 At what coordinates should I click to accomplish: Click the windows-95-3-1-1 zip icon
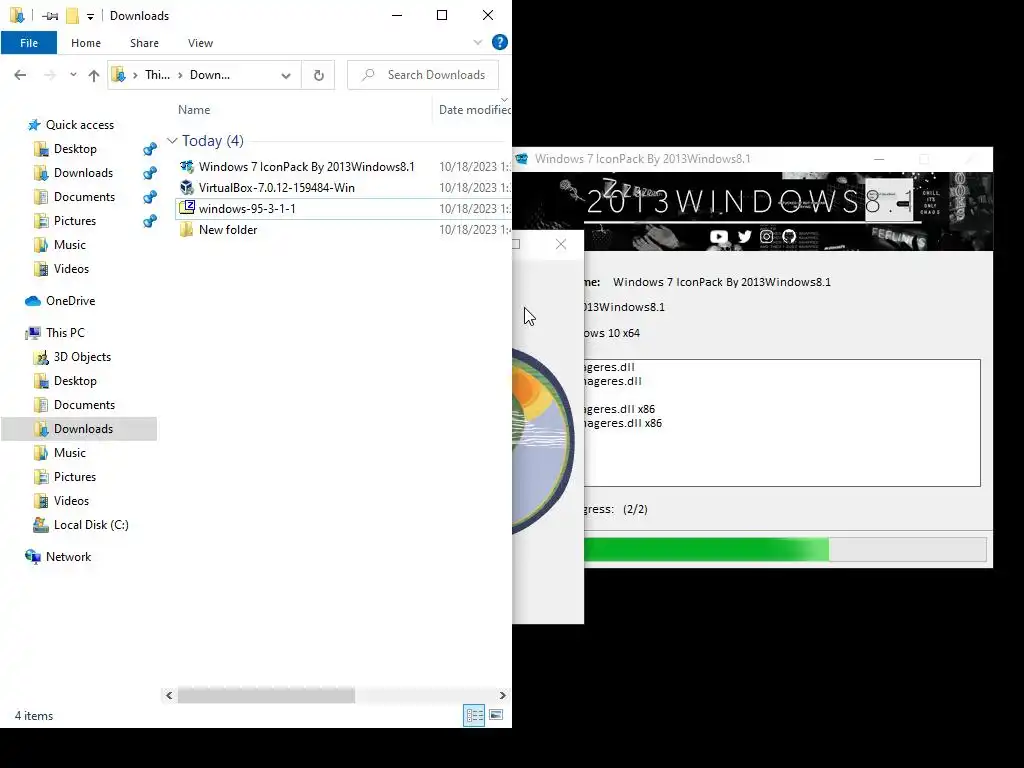point(187,208)
